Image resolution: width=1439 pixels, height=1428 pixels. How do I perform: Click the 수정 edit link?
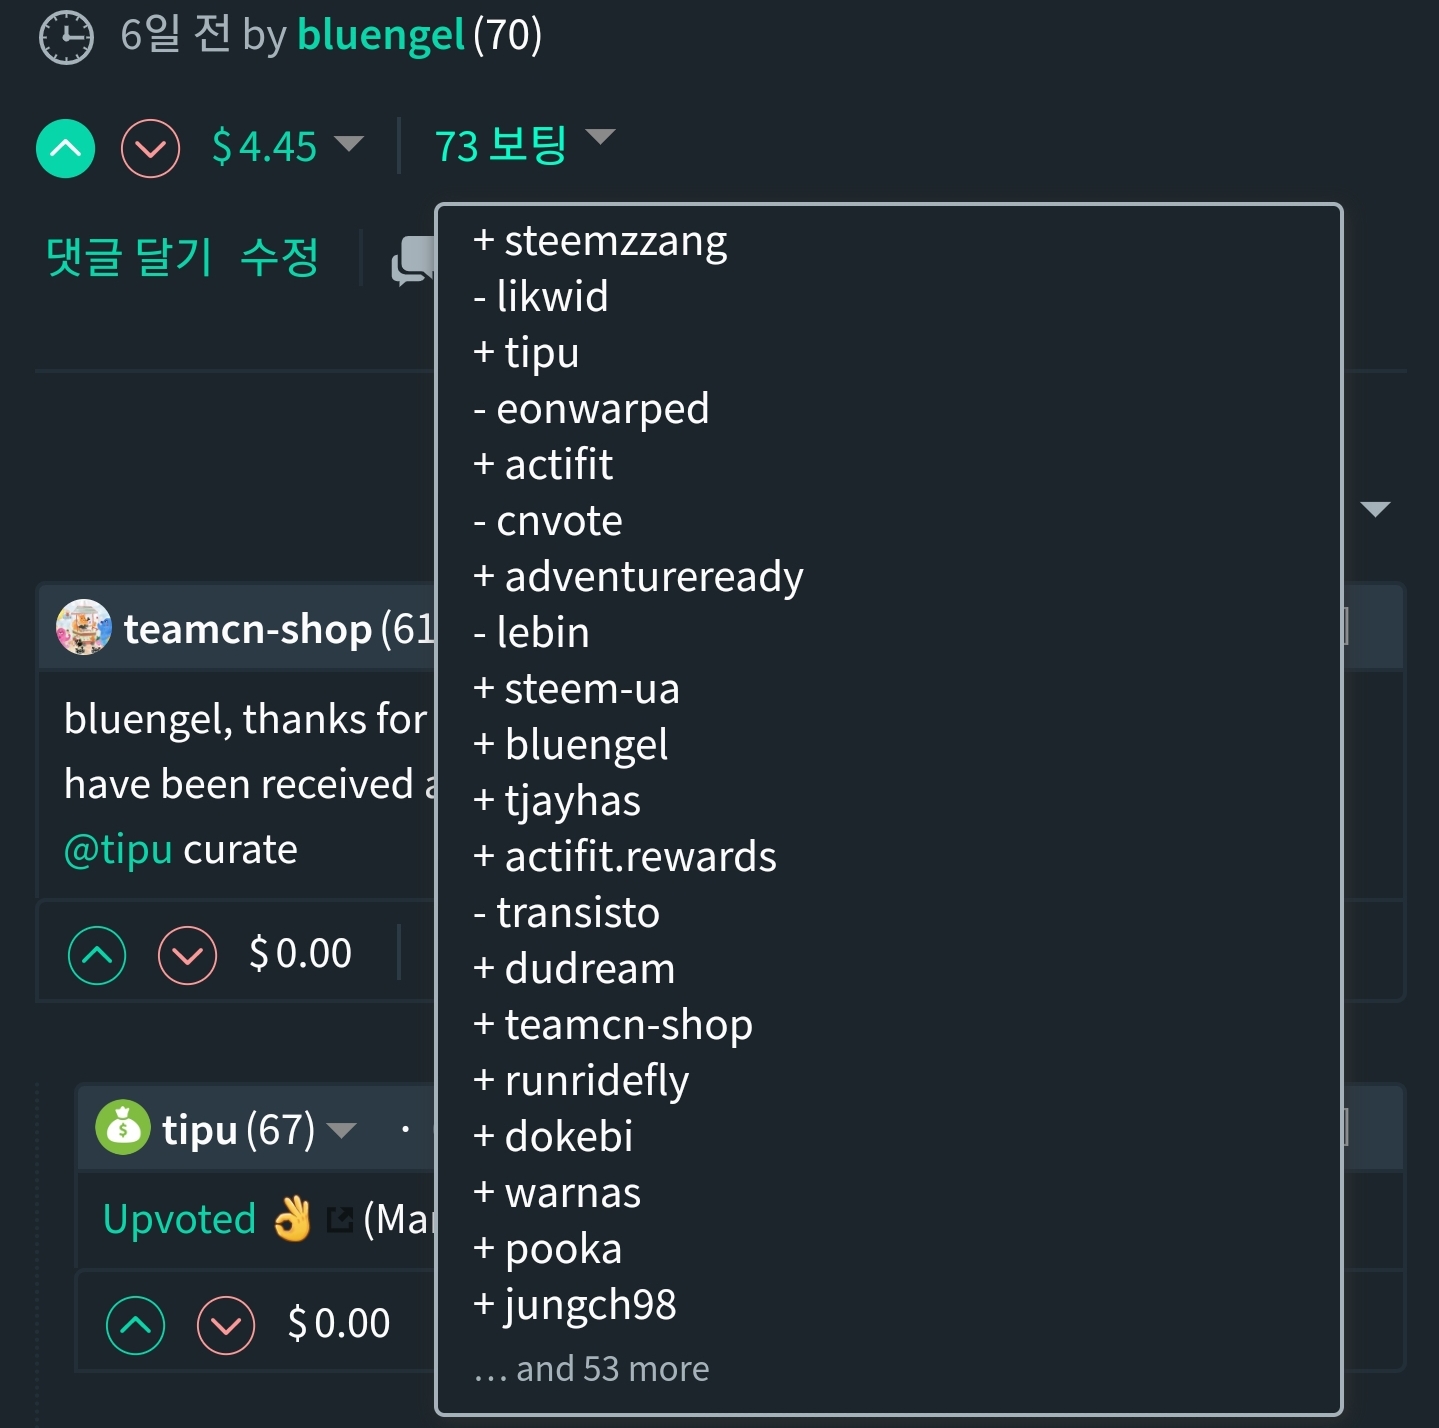(279, 257)
